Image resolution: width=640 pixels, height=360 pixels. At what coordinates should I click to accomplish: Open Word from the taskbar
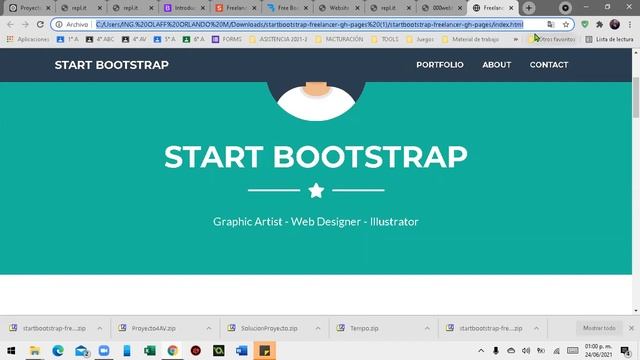242,351
